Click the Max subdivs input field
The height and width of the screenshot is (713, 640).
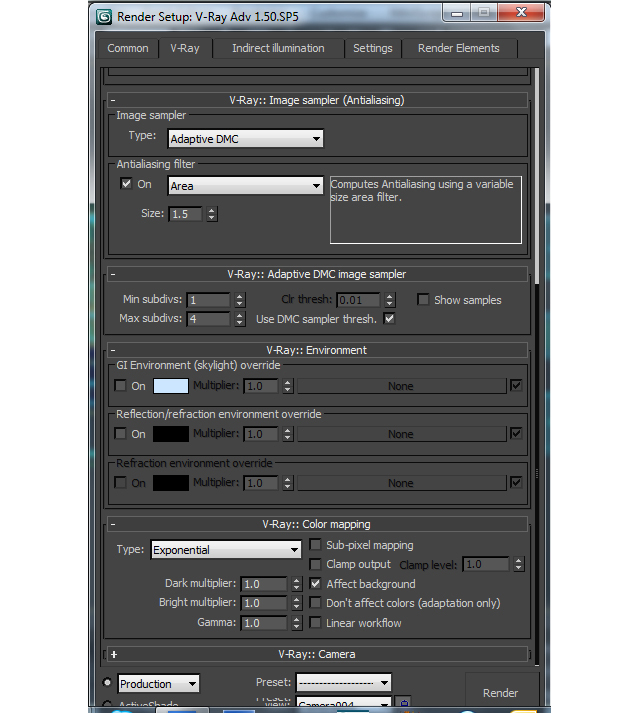point(208,319)
